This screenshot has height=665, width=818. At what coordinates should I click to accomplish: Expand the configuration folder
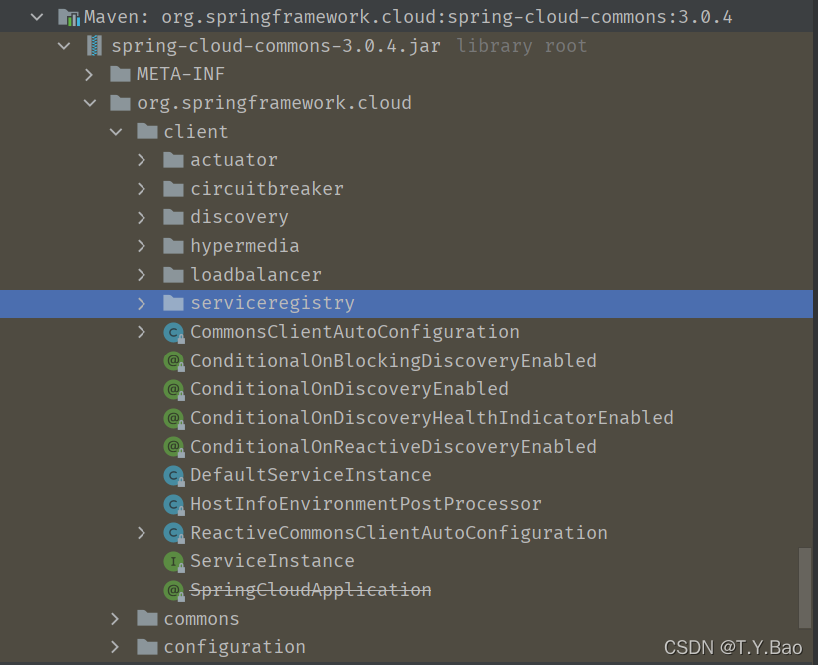[115, 647]
